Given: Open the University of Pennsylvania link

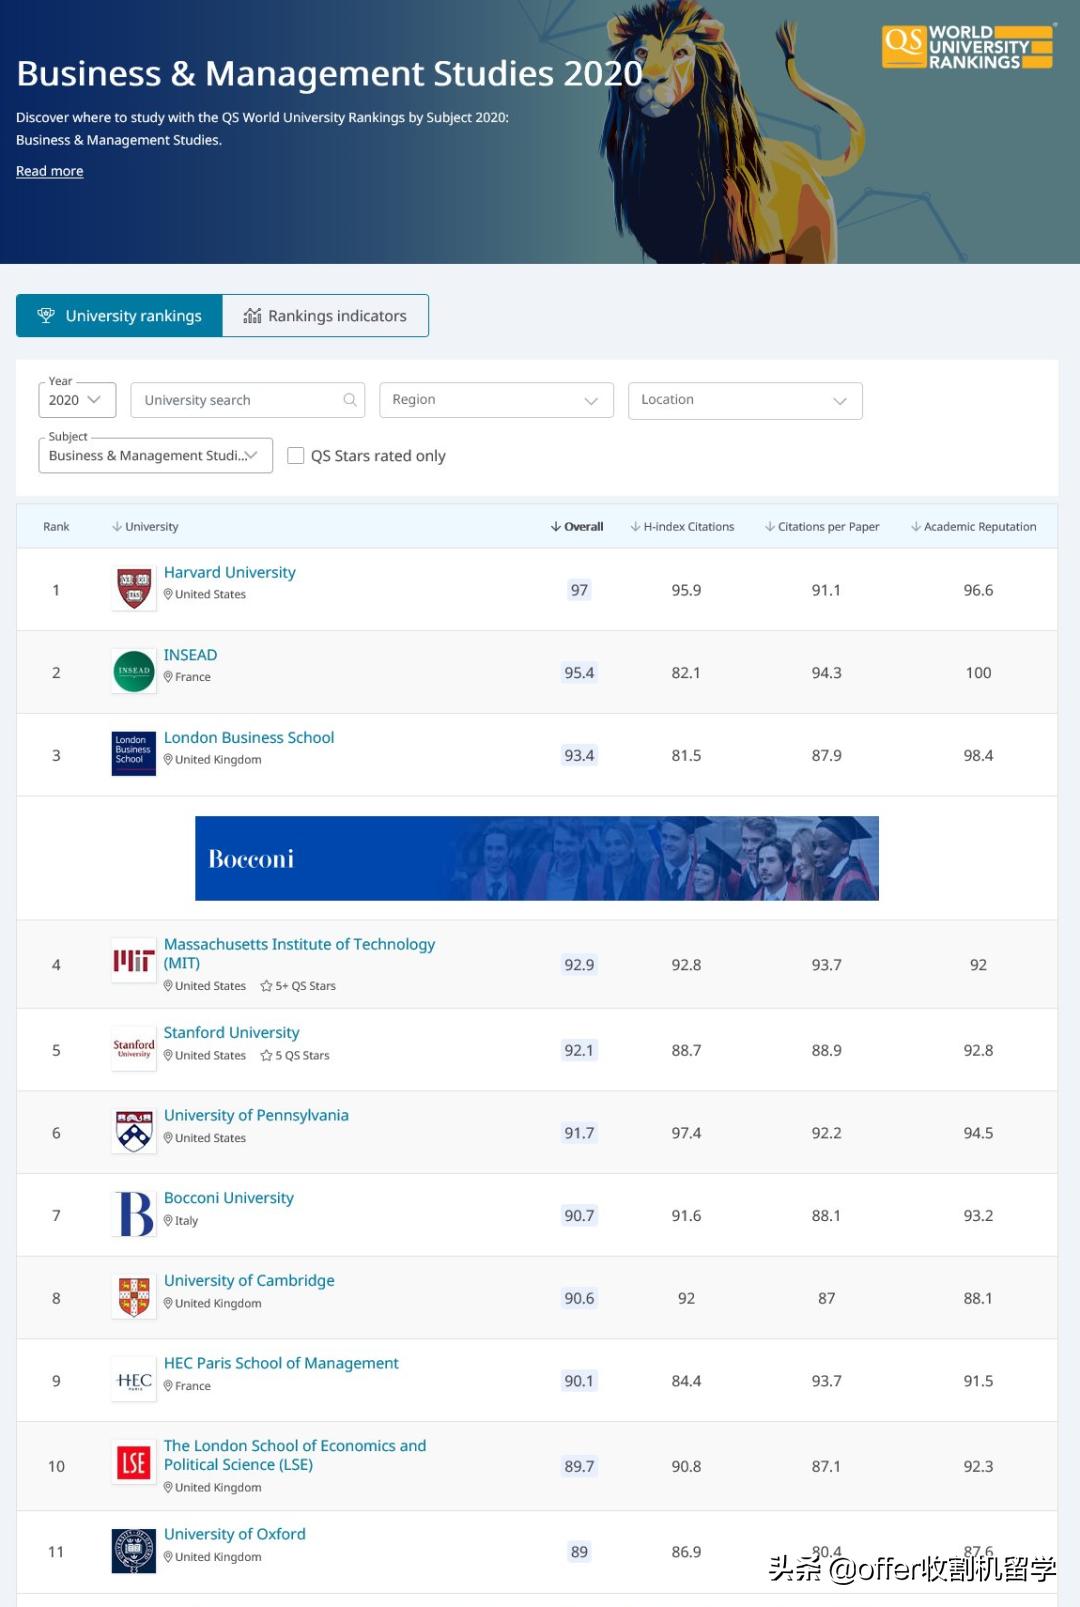Looking at the screenshot, I should tap(256, 1115).
